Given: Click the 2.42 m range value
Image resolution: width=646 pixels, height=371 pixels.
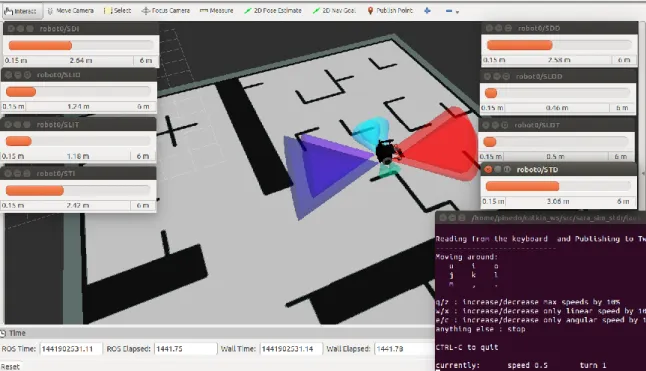Looking at the screenshot, I should (78, 205).
